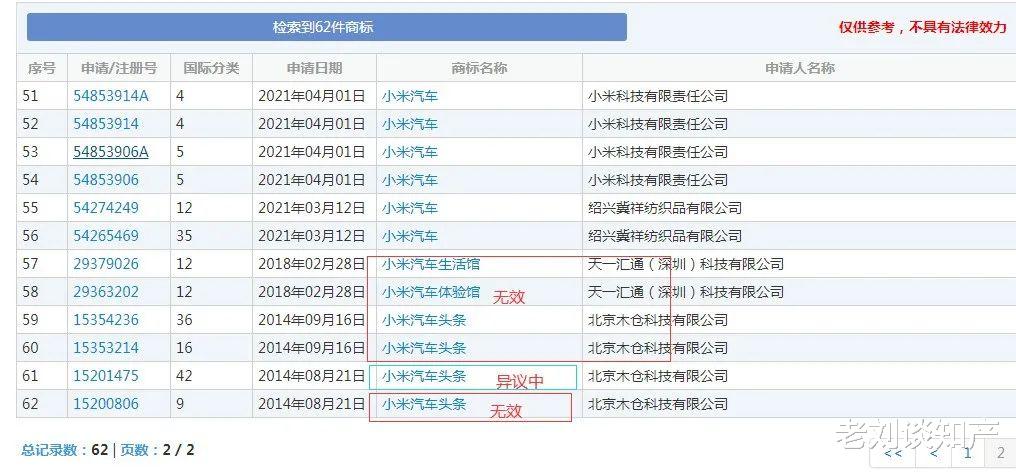Open registration number 29379026 link
Viewport: 1016px width, 472px height.
(x=106, y=264)
